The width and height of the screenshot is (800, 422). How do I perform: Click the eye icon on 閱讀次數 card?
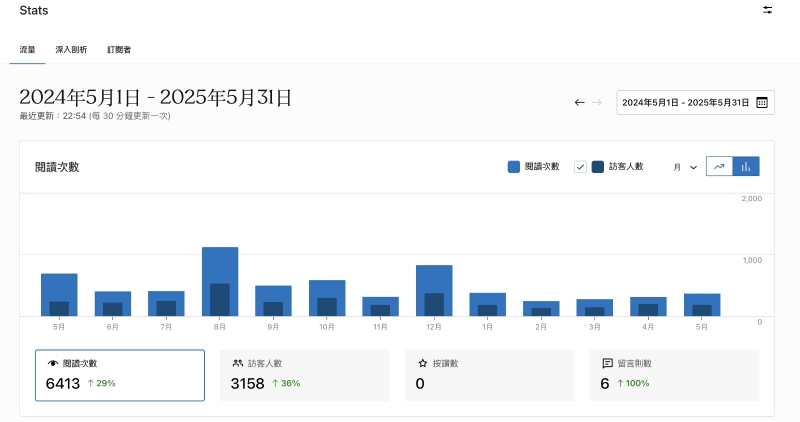coord(53,364)
